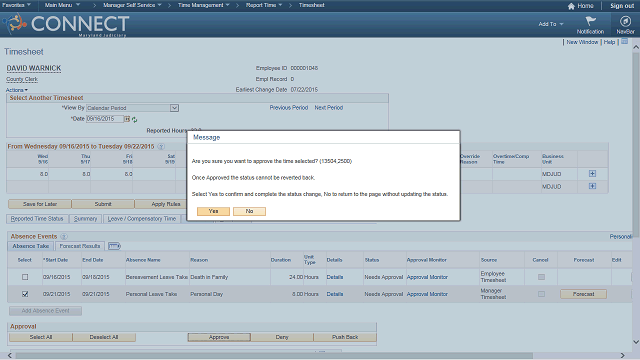Add a row with first MDJUD plus icon
Screen dimensions: 640x360
point(592,174)
